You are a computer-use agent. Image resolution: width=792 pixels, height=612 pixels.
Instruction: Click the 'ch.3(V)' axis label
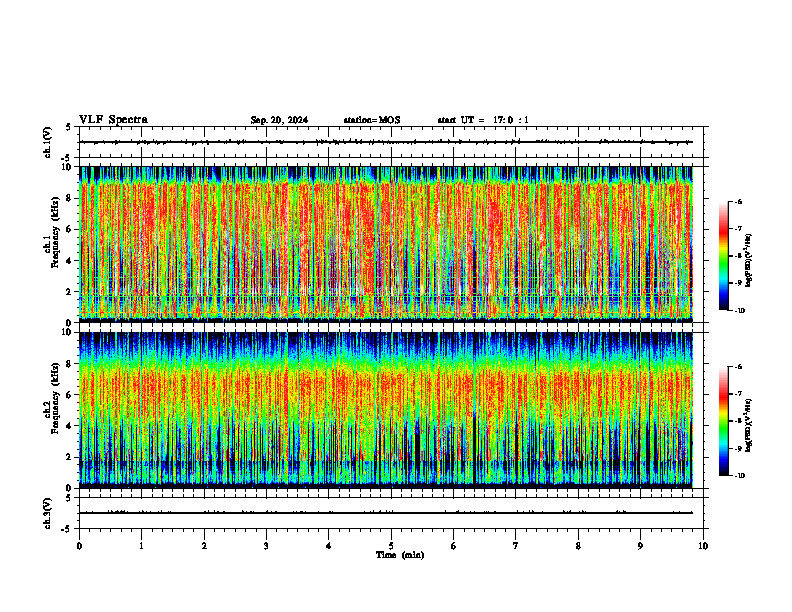47,514
